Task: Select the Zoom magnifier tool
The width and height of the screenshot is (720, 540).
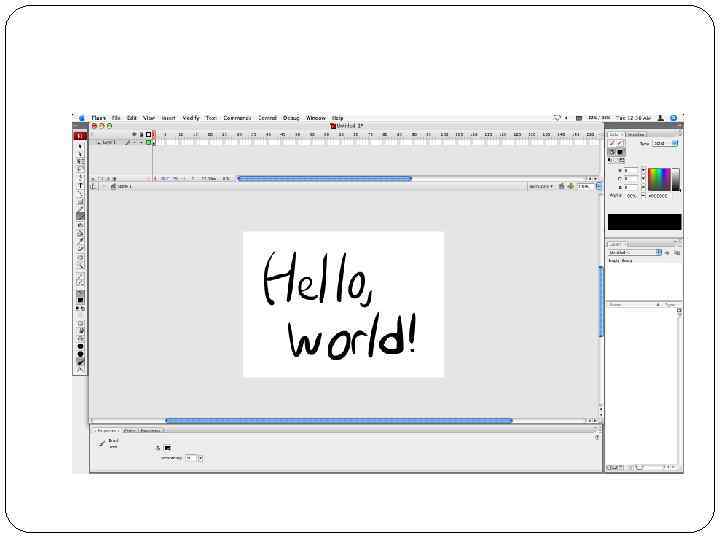Action: point(80,266)
